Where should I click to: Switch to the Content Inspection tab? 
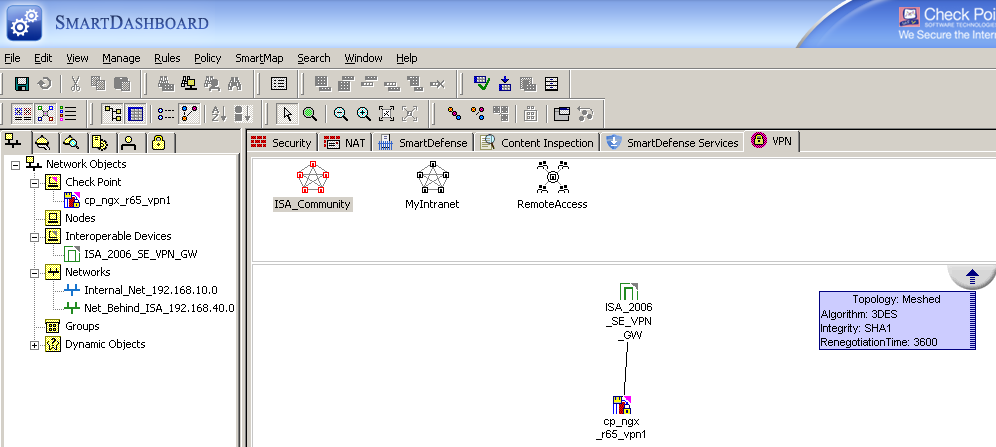[x=537, y=142]
